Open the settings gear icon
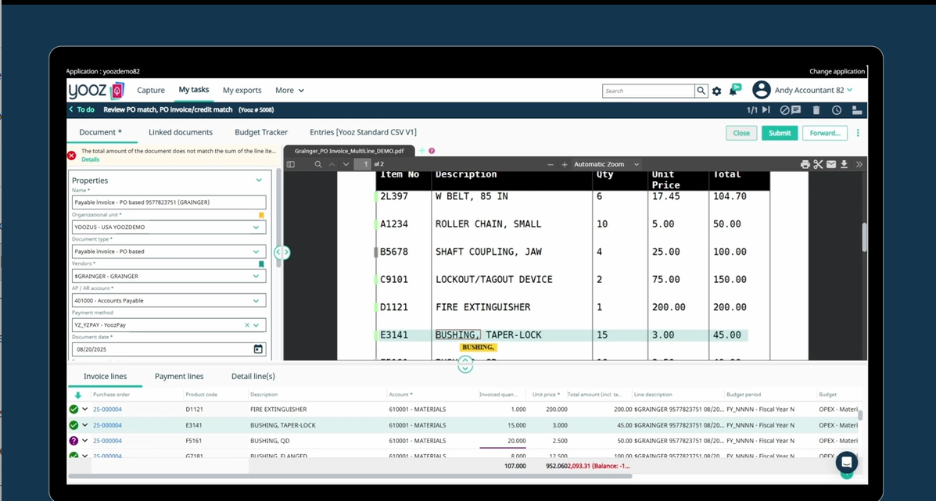Screen dimensions: 936x501 pos(717,91)
